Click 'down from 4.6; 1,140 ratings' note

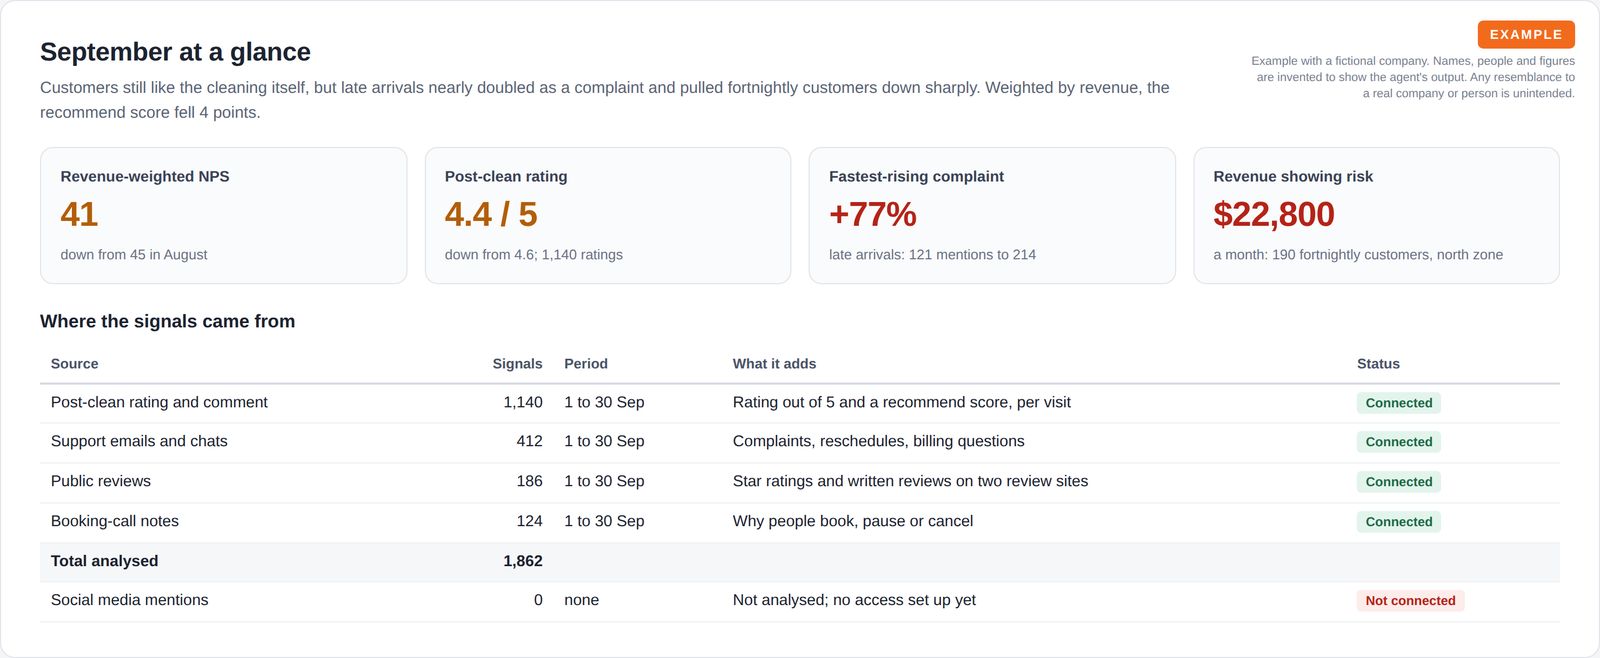click(534, 255)
